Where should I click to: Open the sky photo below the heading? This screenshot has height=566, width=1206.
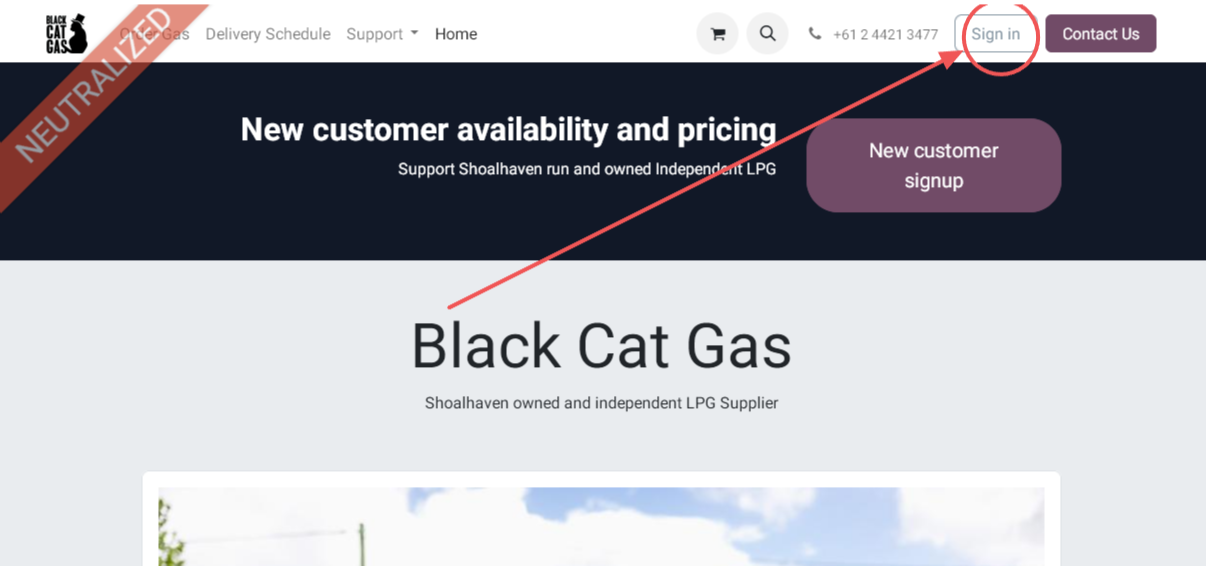click(601, 526)
